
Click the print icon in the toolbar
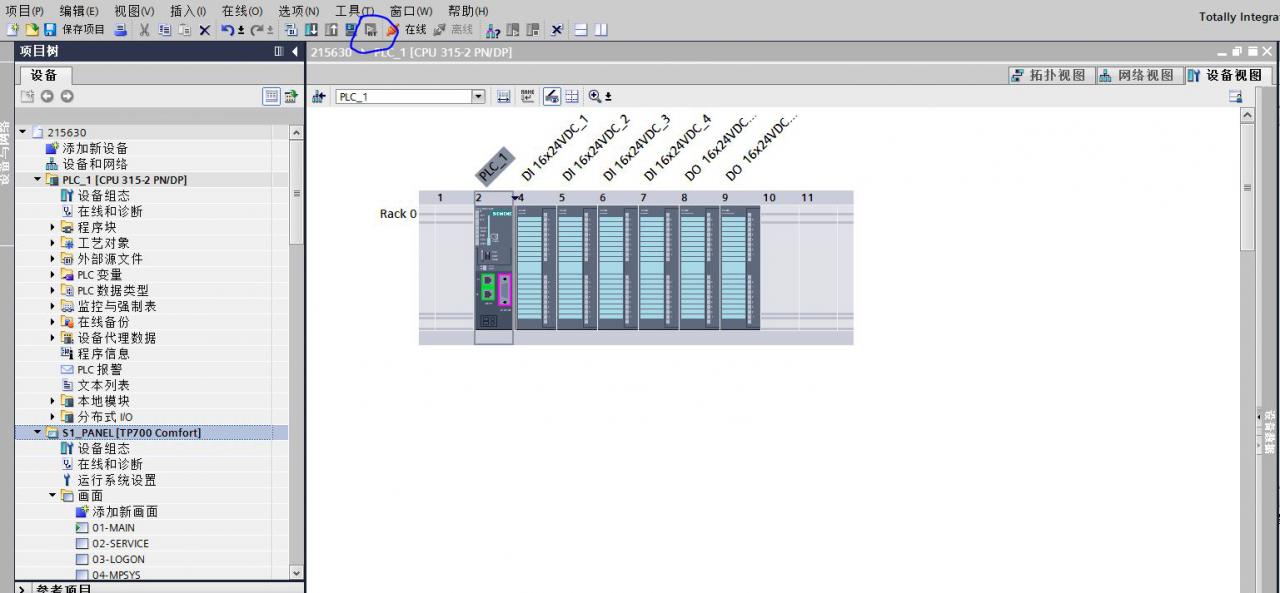pyautogui.click(x=120, y=30)
